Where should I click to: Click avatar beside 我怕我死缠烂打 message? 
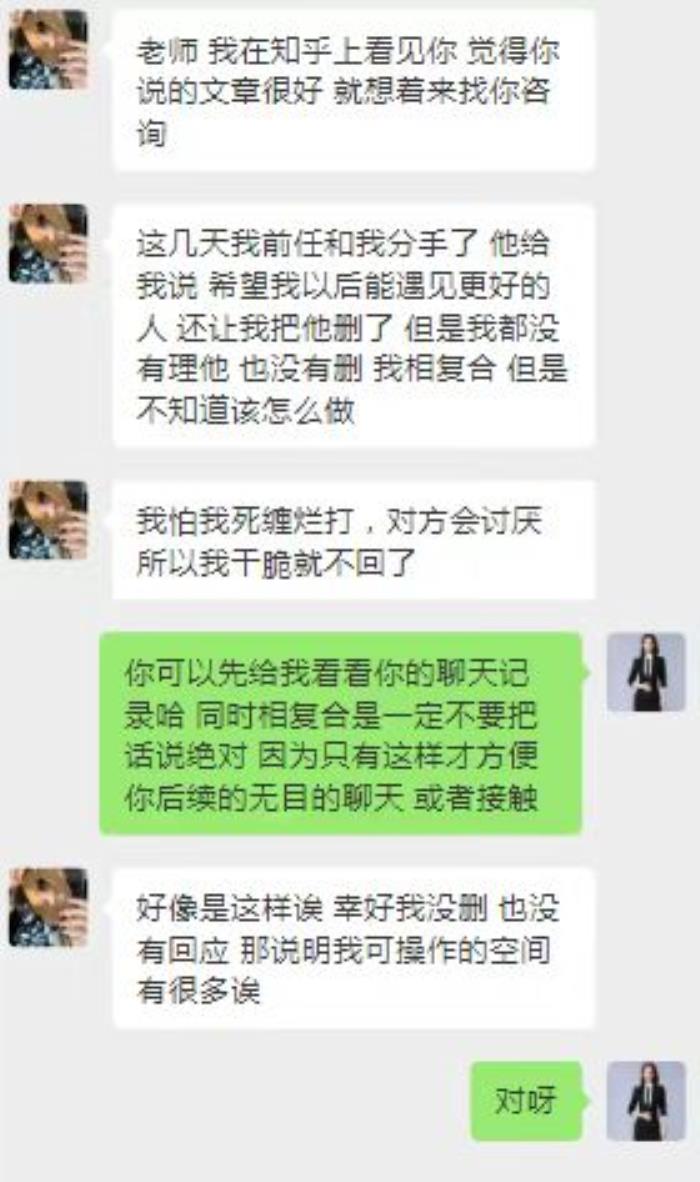48,520
